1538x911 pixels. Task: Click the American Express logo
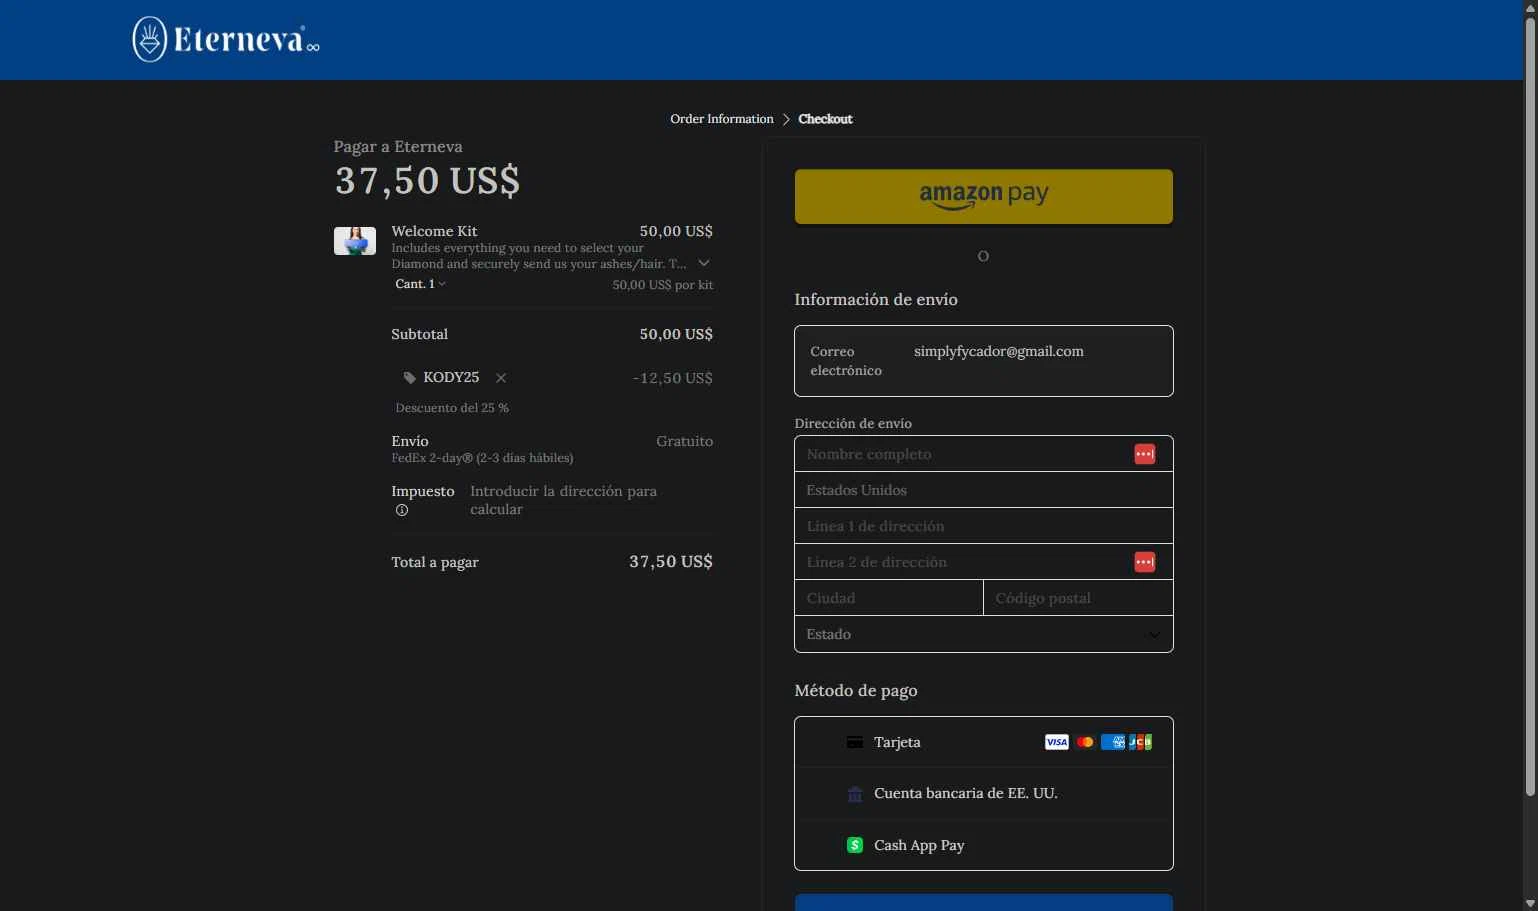1113,742
